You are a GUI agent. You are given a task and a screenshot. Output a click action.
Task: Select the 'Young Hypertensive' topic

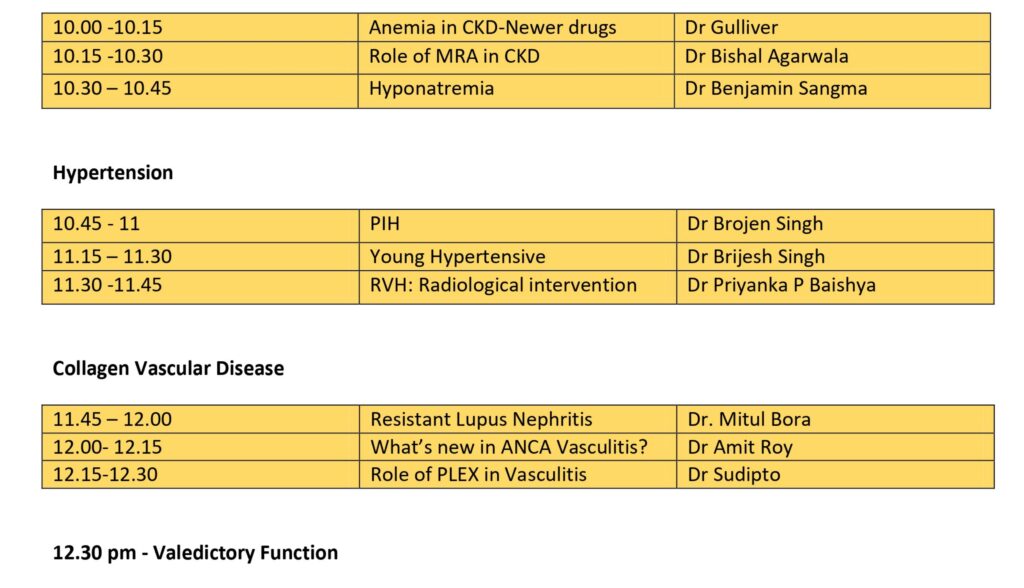457,257
